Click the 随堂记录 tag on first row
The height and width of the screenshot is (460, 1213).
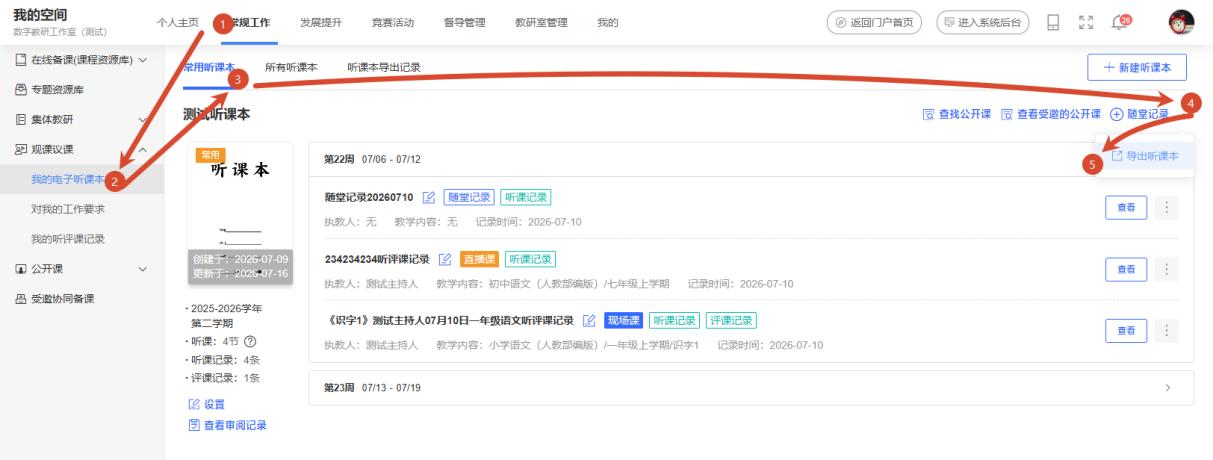(x=467, y=196)
